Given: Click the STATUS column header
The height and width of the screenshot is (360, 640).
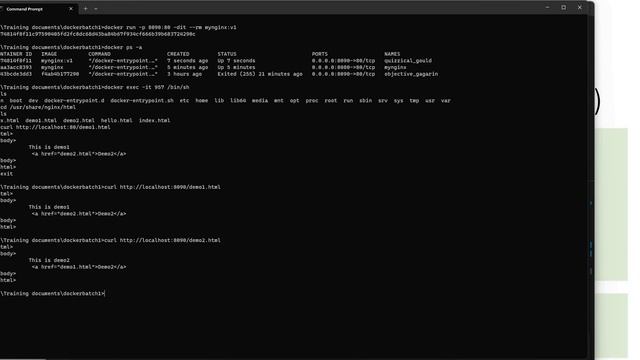Looking at the screenshot, I should pos(227,54).
